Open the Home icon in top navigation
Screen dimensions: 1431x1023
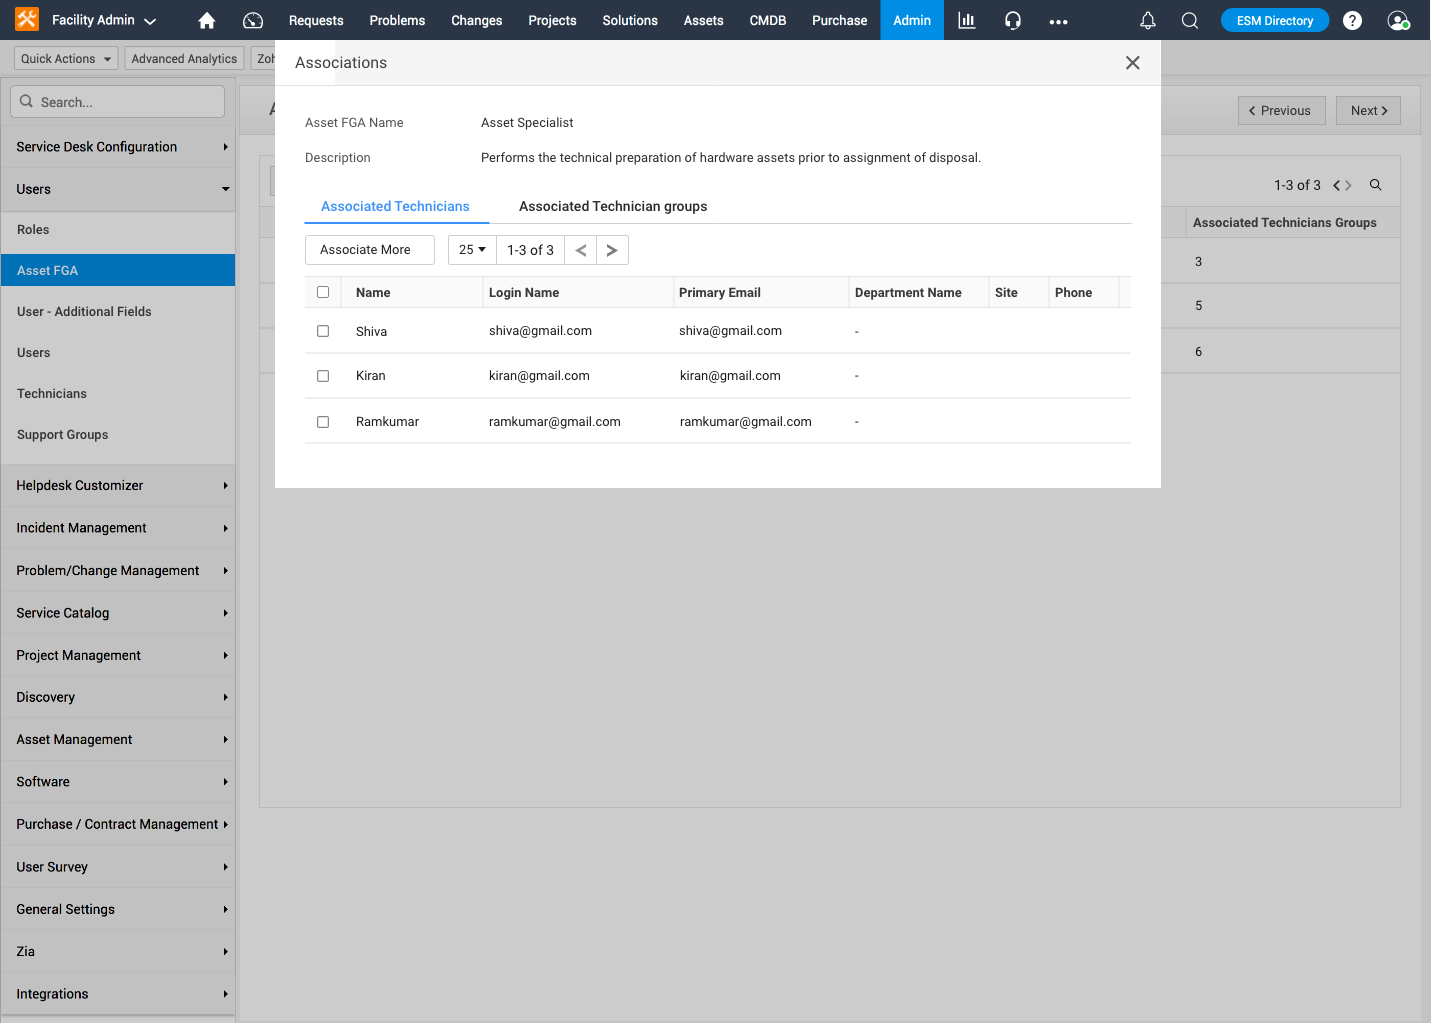tap(206, 20)
